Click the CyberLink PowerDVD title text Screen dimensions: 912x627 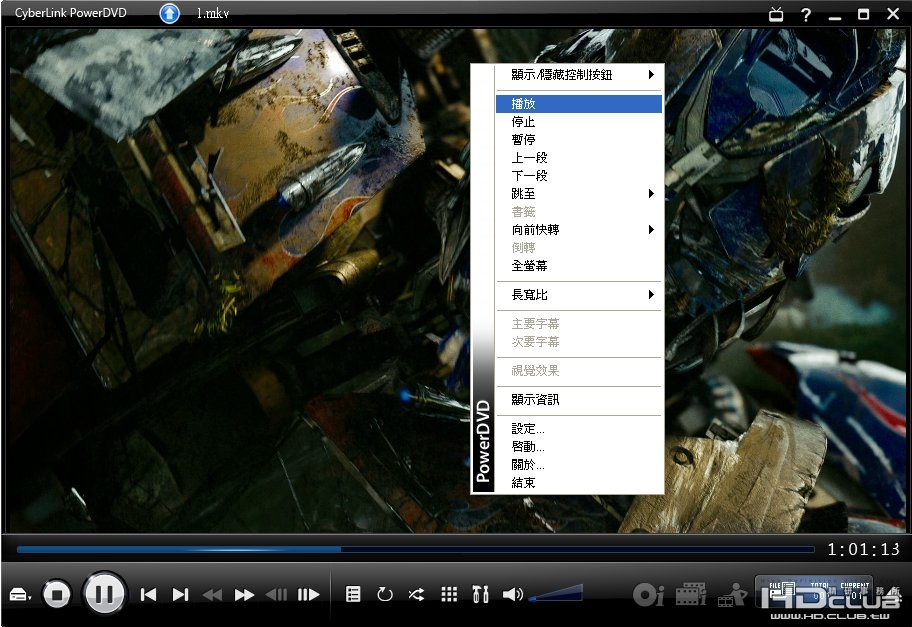pos(70,13)
